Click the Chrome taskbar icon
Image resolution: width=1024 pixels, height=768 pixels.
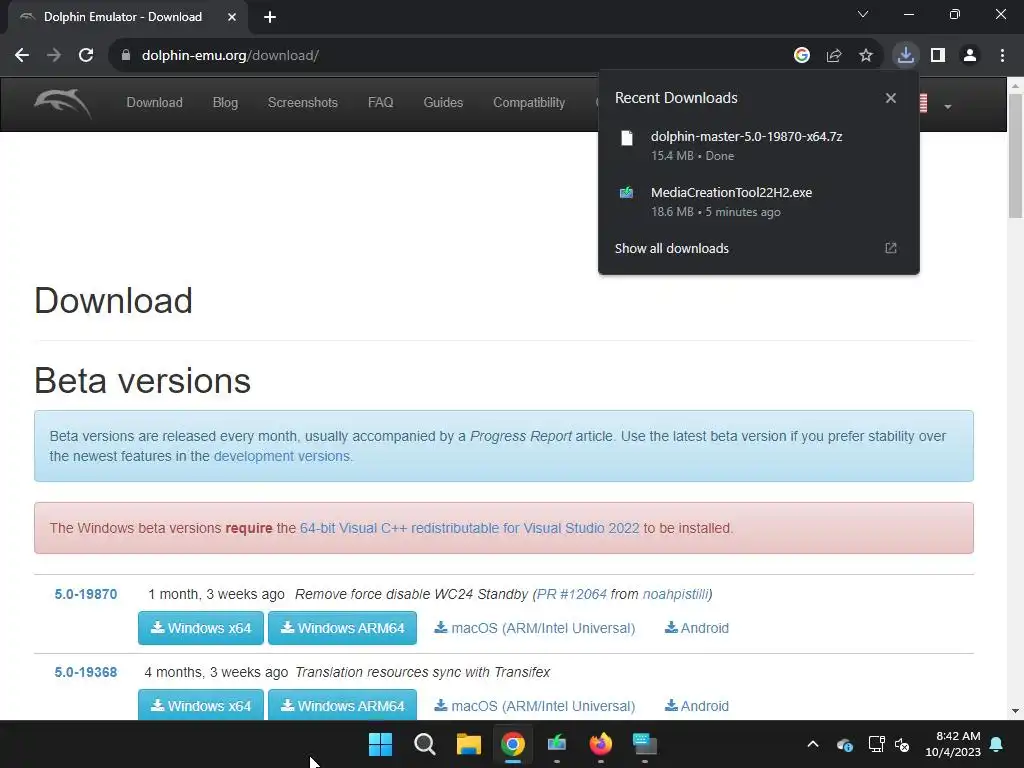pos(513,744)
